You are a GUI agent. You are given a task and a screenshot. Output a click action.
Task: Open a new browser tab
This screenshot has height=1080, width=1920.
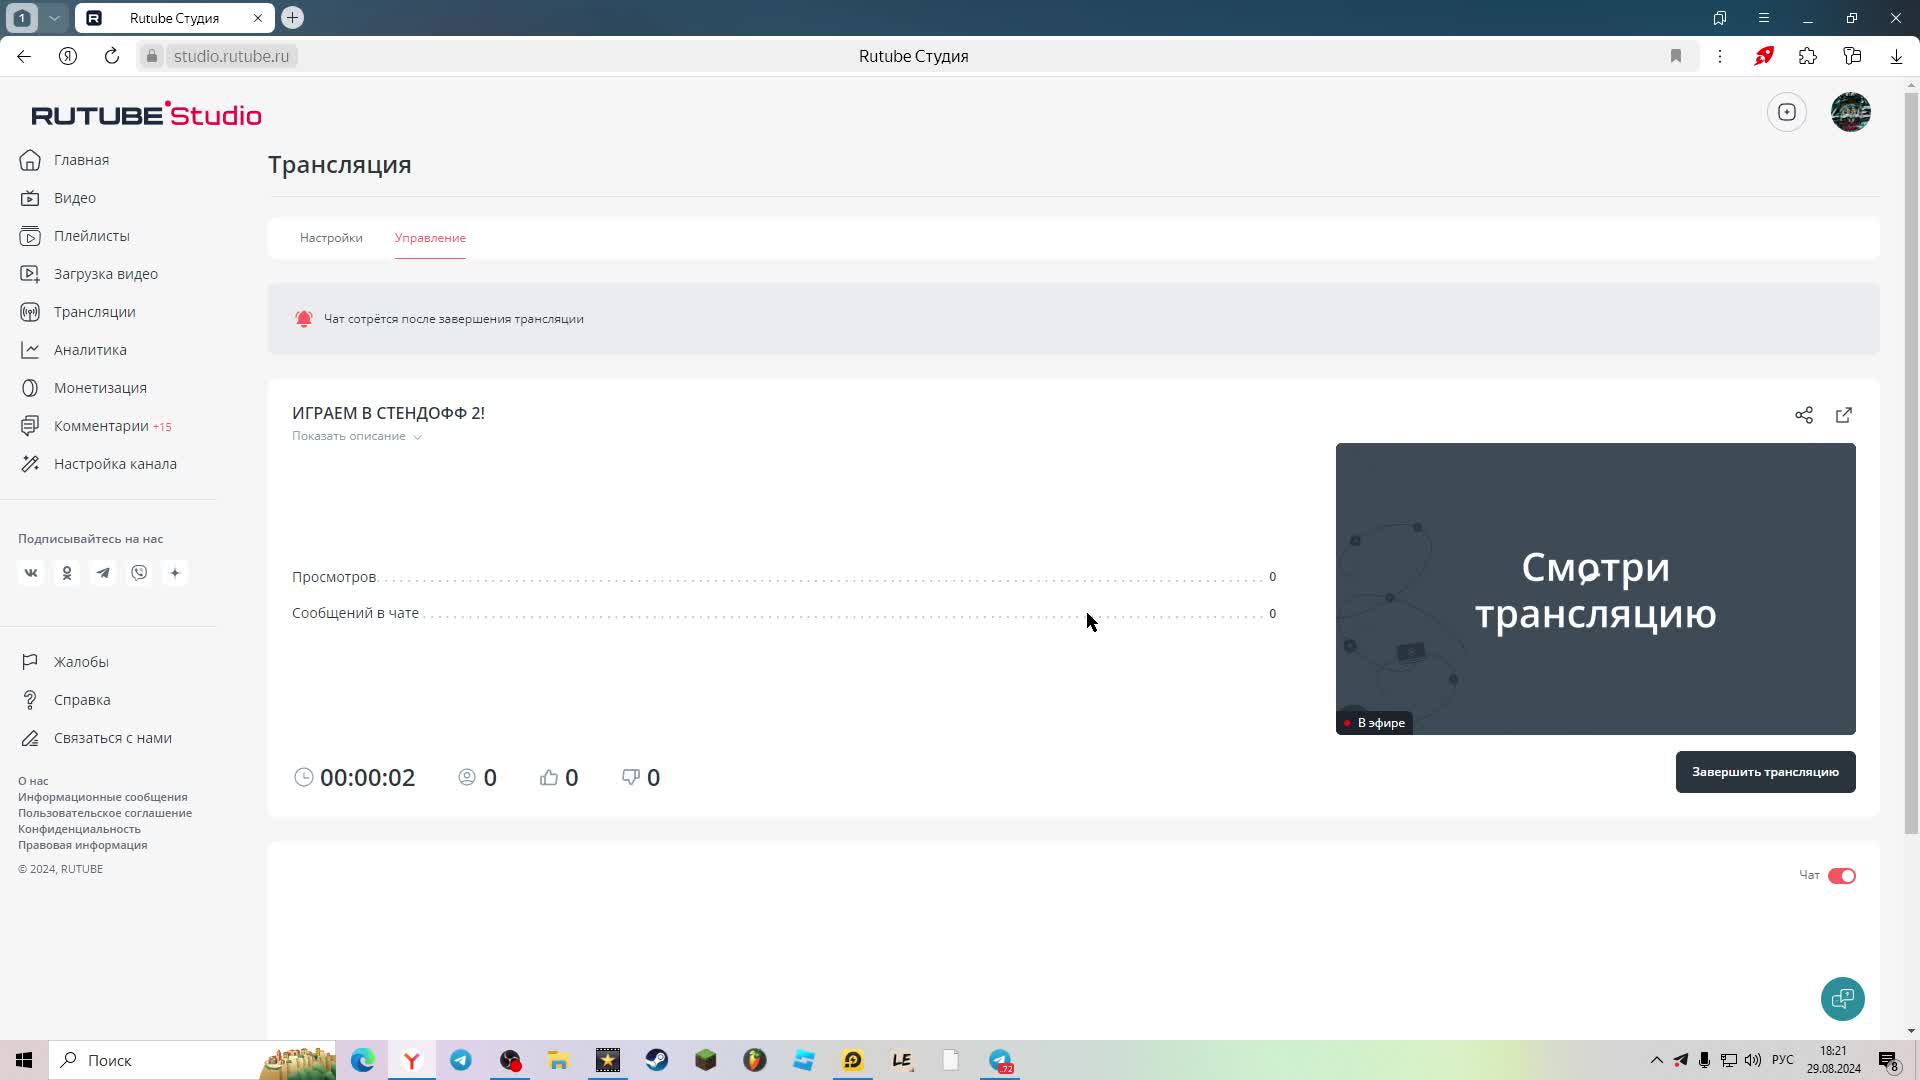coord(292,18)
